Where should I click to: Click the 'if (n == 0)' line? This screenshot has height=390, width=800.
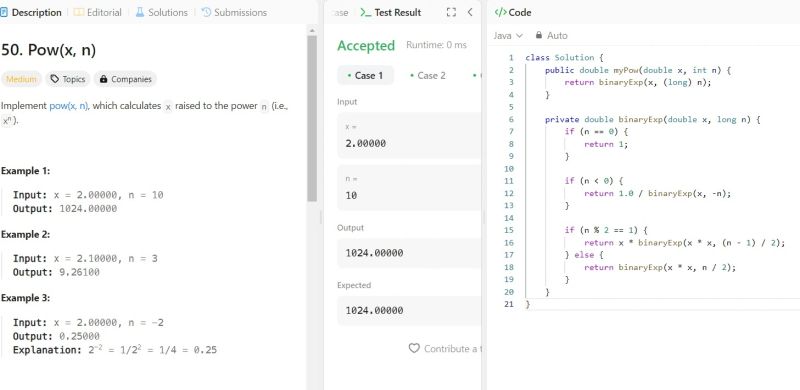(596, 132)
